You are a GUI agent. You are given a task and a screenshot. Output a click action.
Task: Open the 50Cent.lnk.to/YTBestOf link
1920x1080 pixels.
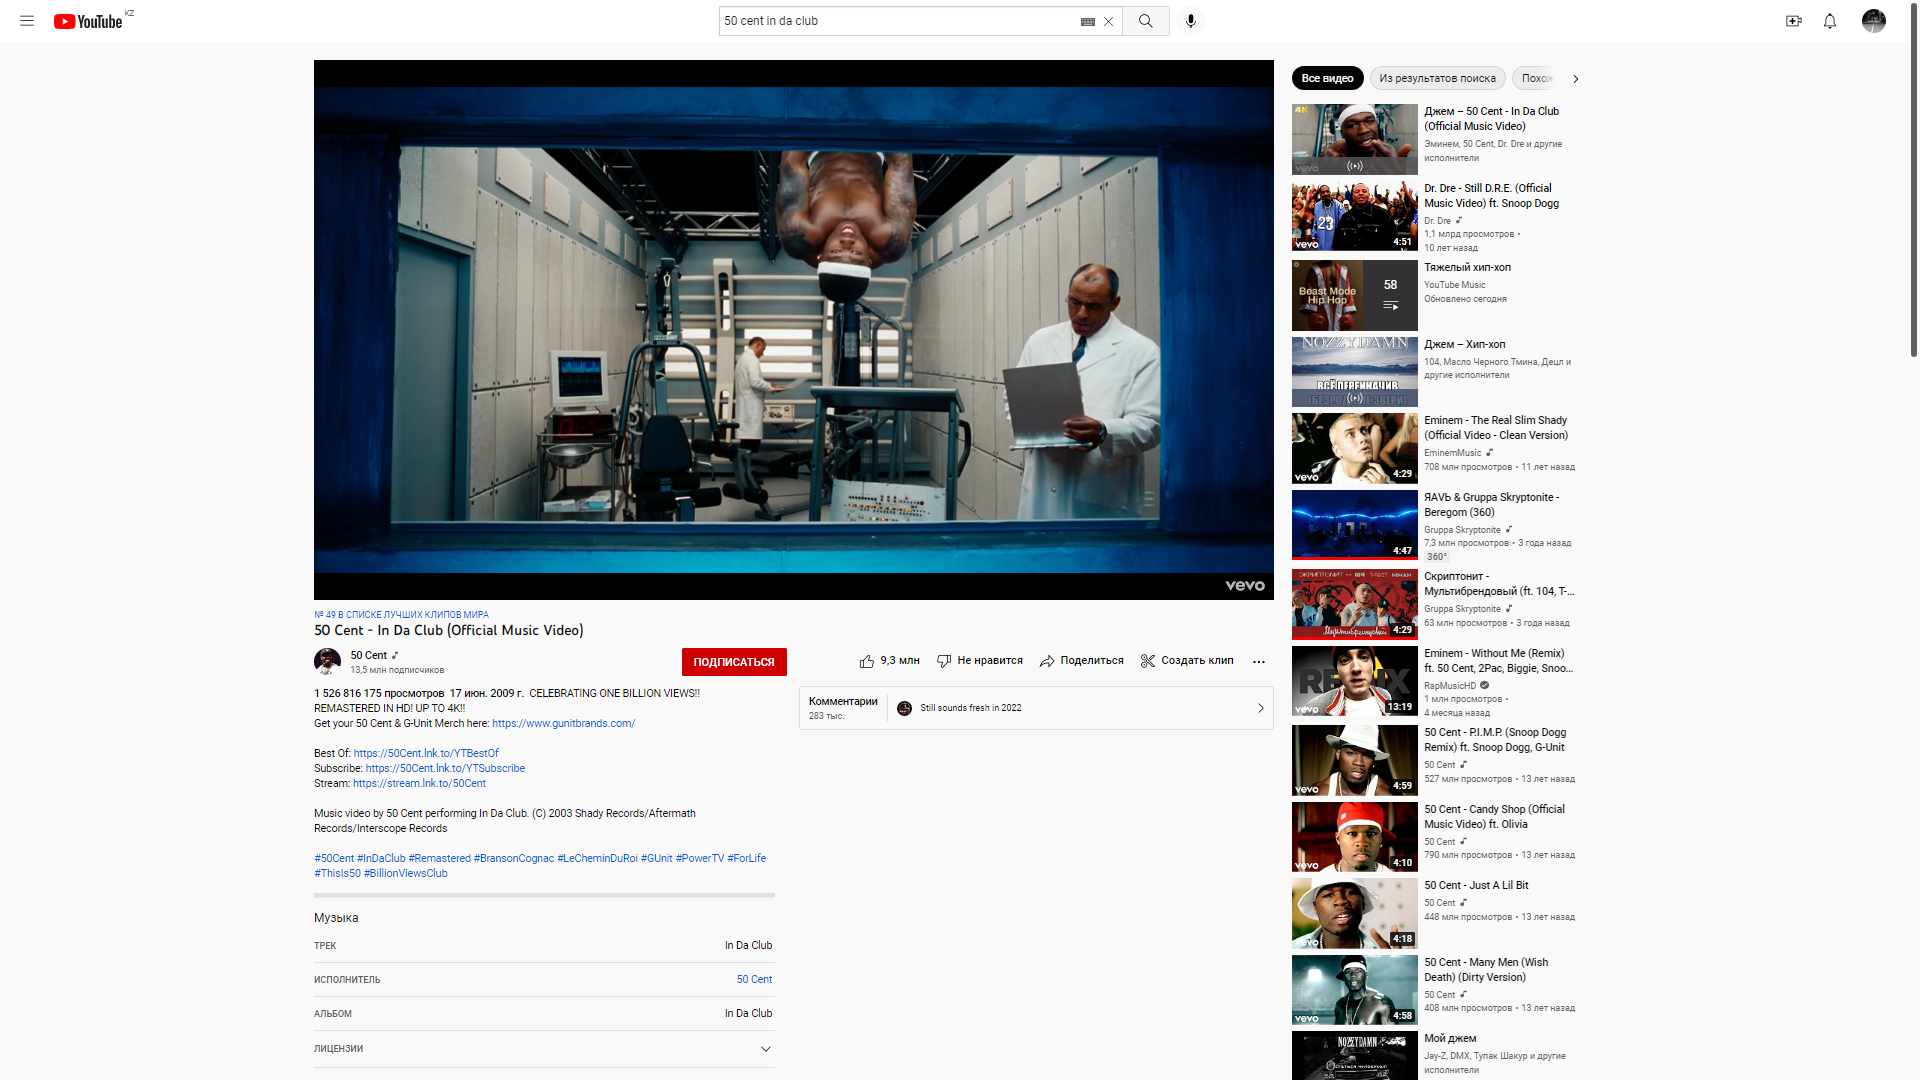[x=426, y=753]
